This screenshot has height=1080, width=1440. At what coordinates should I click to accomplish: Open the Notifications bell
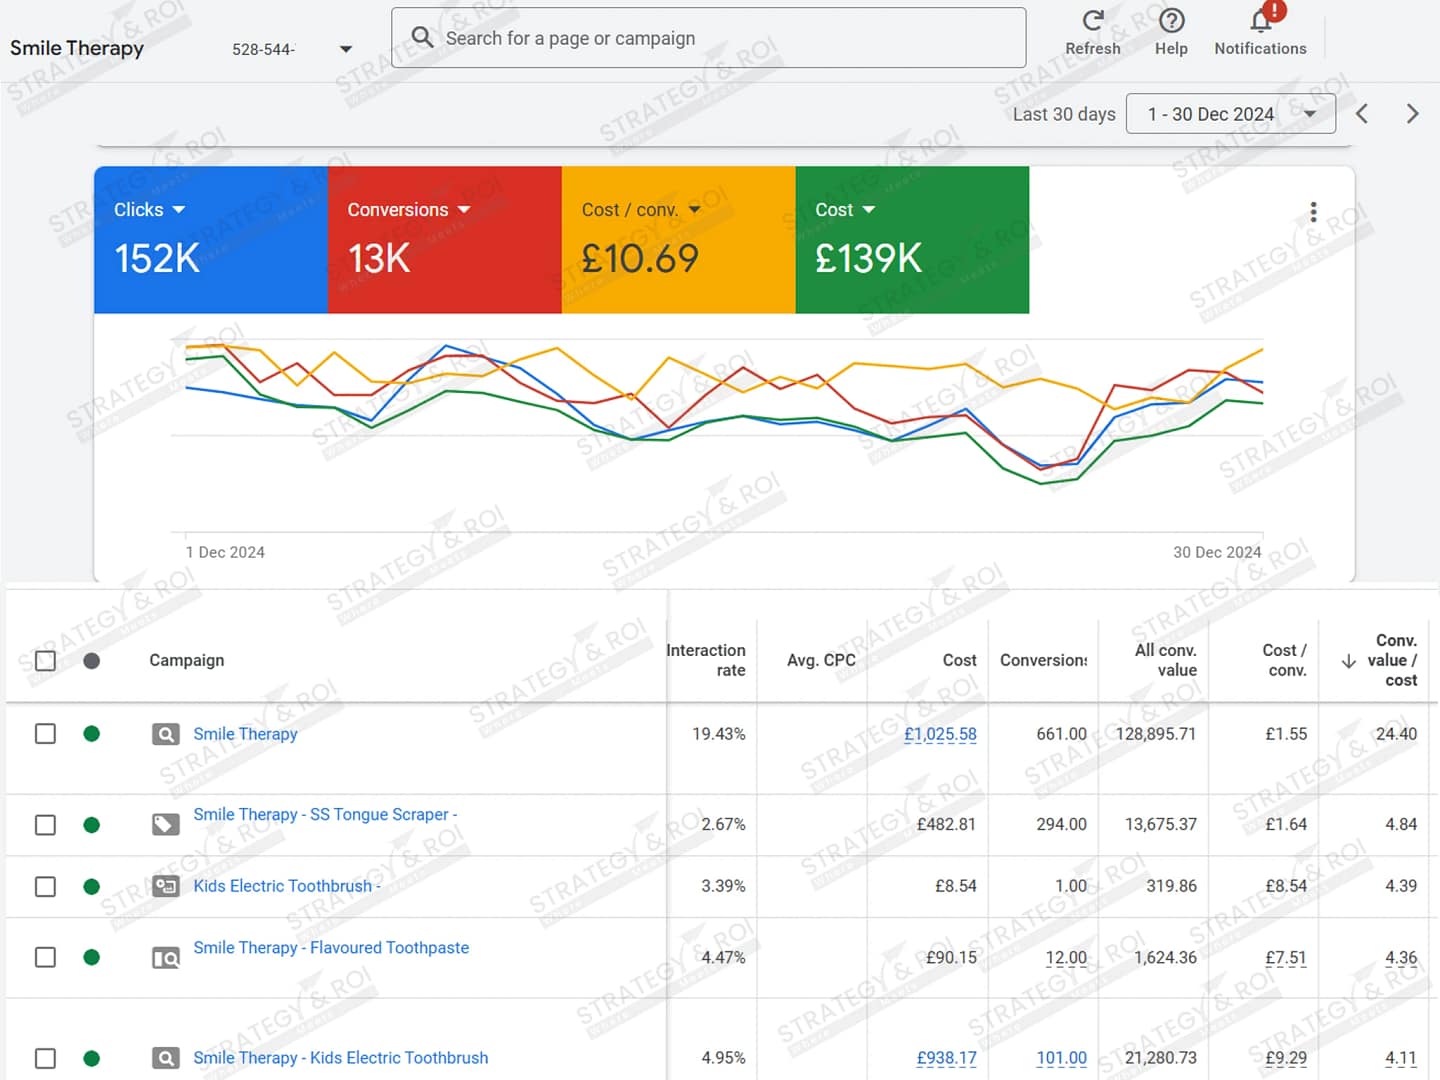[x=1260, y=21]
